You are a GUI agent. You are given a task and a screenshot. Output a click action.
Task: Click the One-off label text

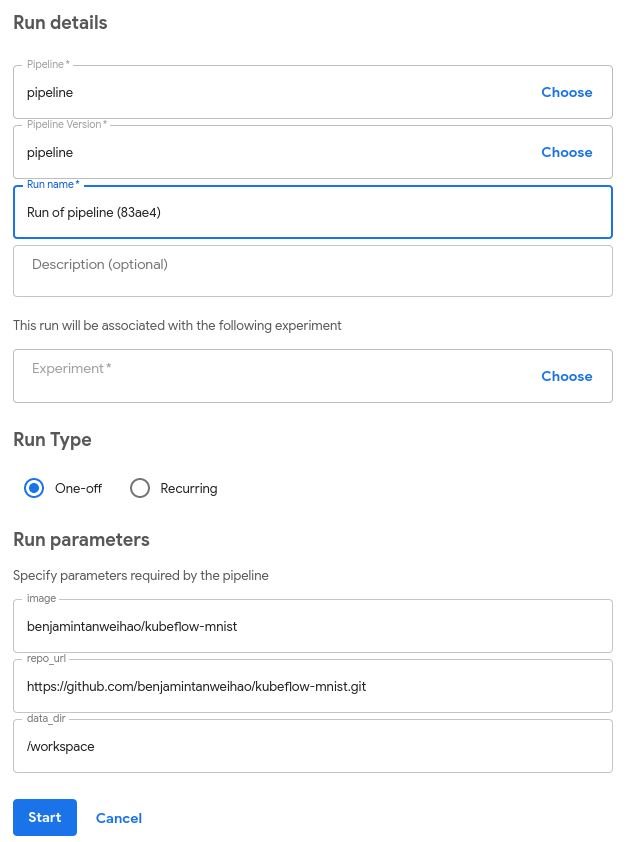(x=78, y=488)
